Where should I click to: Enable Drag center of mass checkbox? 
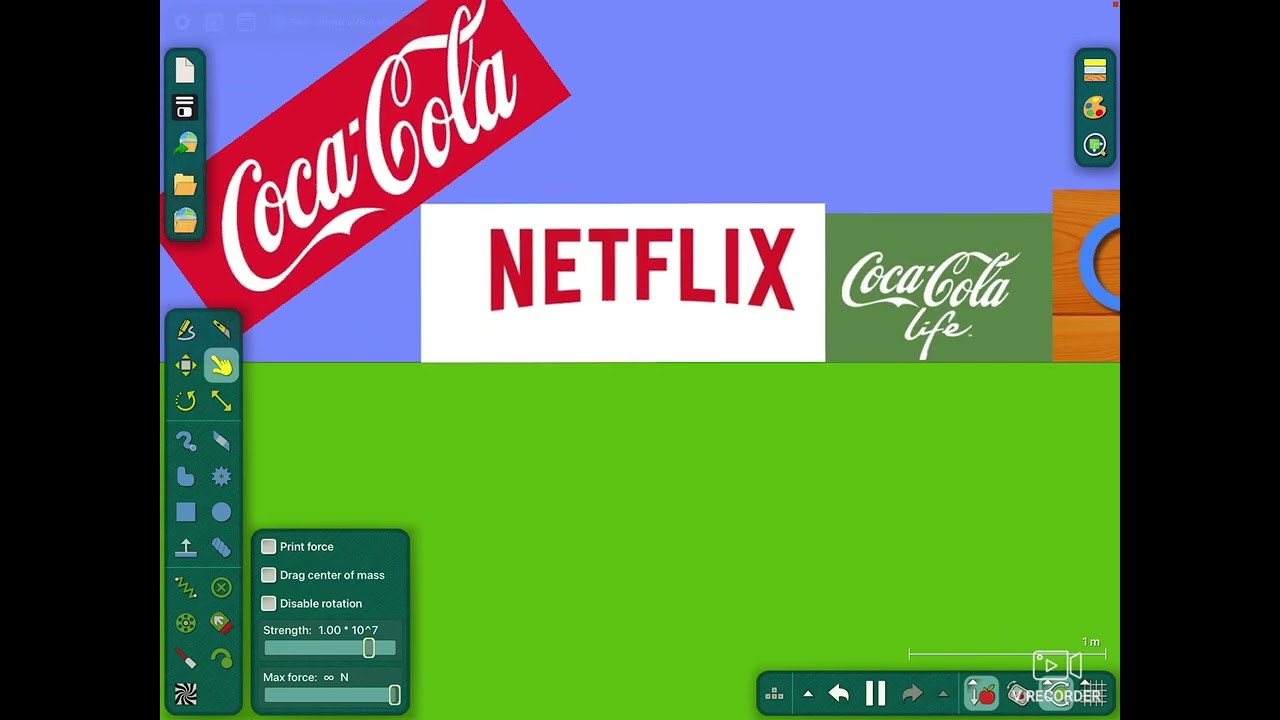point(268,575)
